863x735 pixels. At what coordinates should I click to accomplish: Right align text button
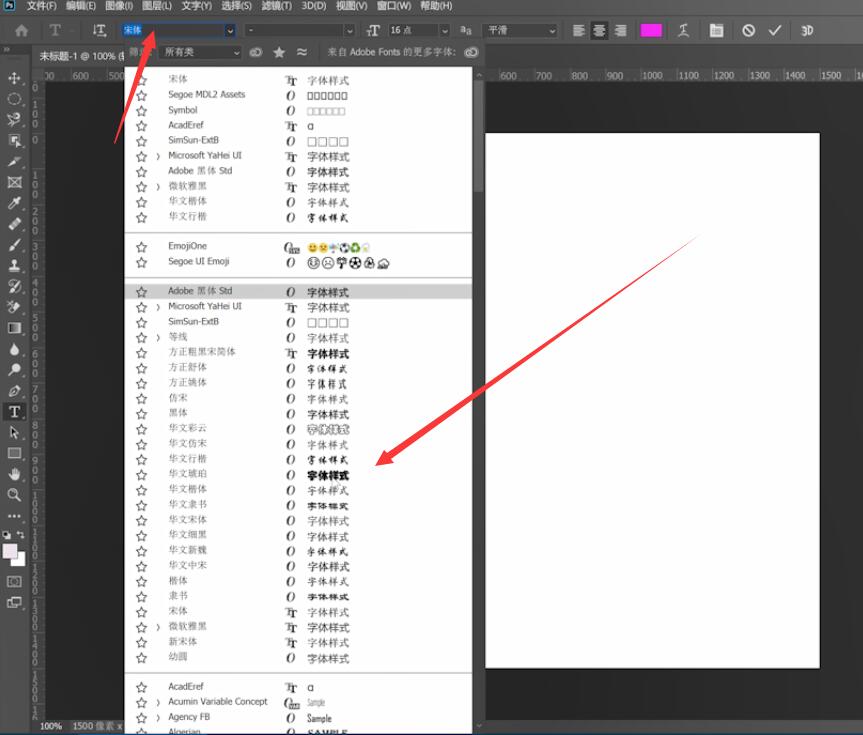[620, 30]
